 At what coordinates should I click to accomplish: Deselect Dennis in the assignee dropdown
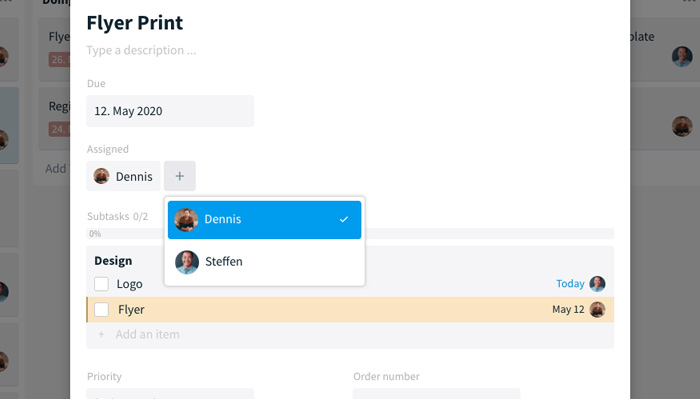tap(264, 220)
